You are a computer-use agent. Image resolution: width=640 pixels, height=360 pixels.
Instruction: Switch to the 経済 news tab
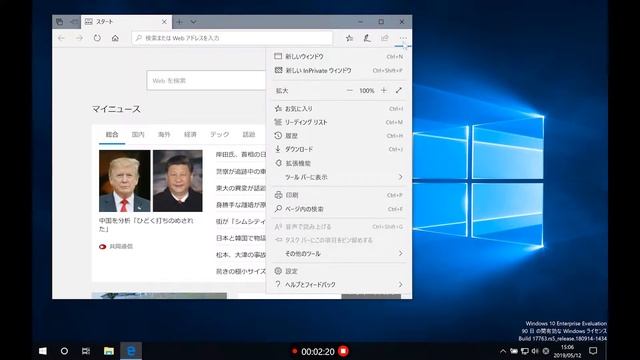click(x=190, y=134)
